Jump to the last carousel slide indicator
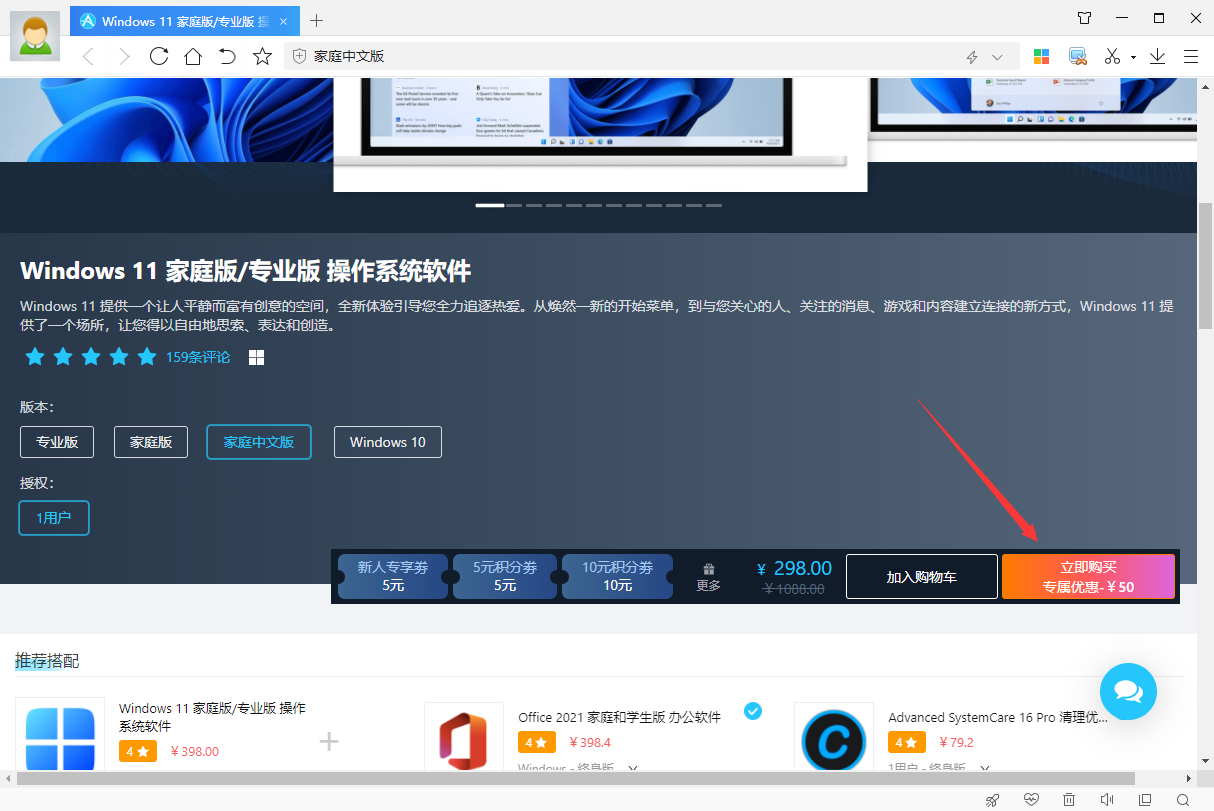Screen dimensions: 1214x811 (x=714, y=205)
